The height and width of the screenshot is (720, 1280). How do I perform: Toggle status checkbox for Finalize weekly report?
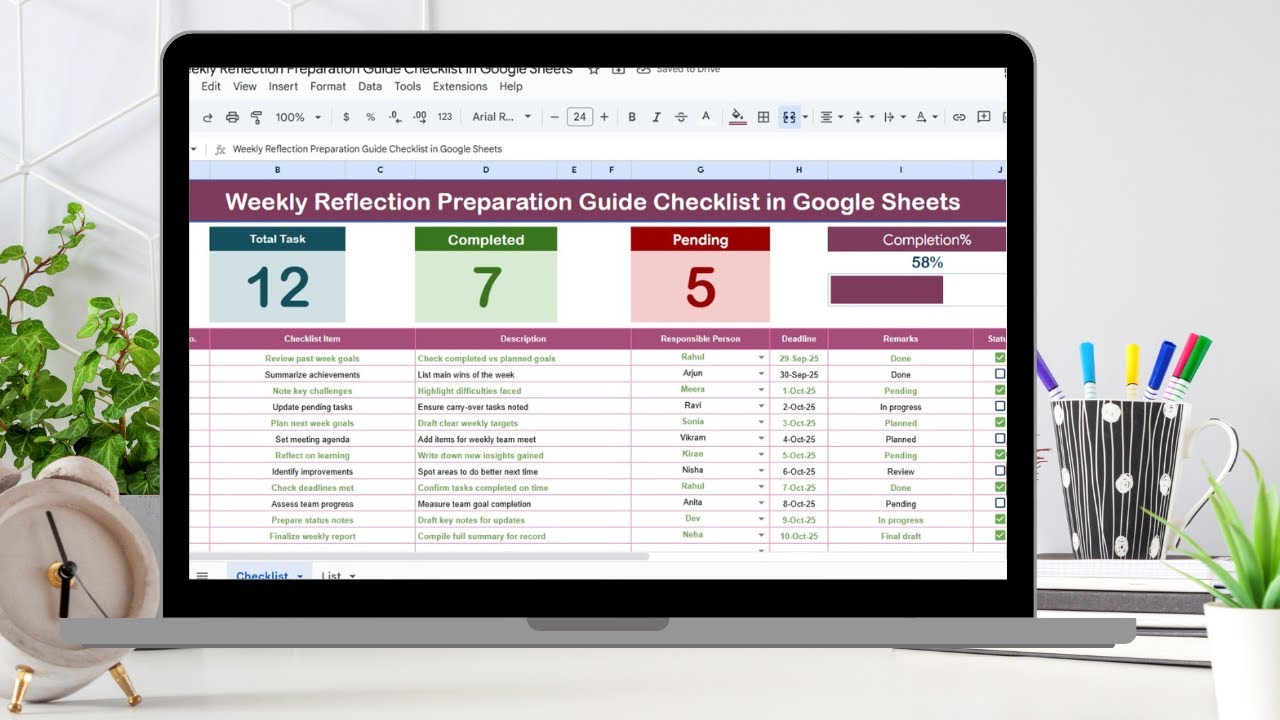(1000, 535)
